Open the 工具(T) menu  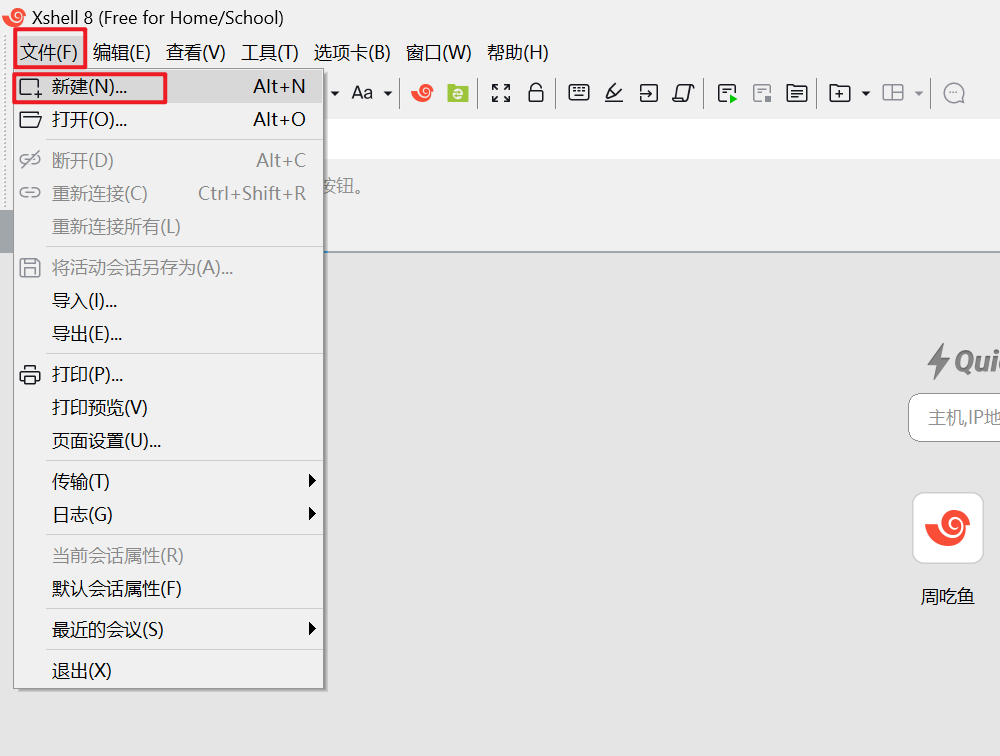pyautogui.click(x=270, y=52)
